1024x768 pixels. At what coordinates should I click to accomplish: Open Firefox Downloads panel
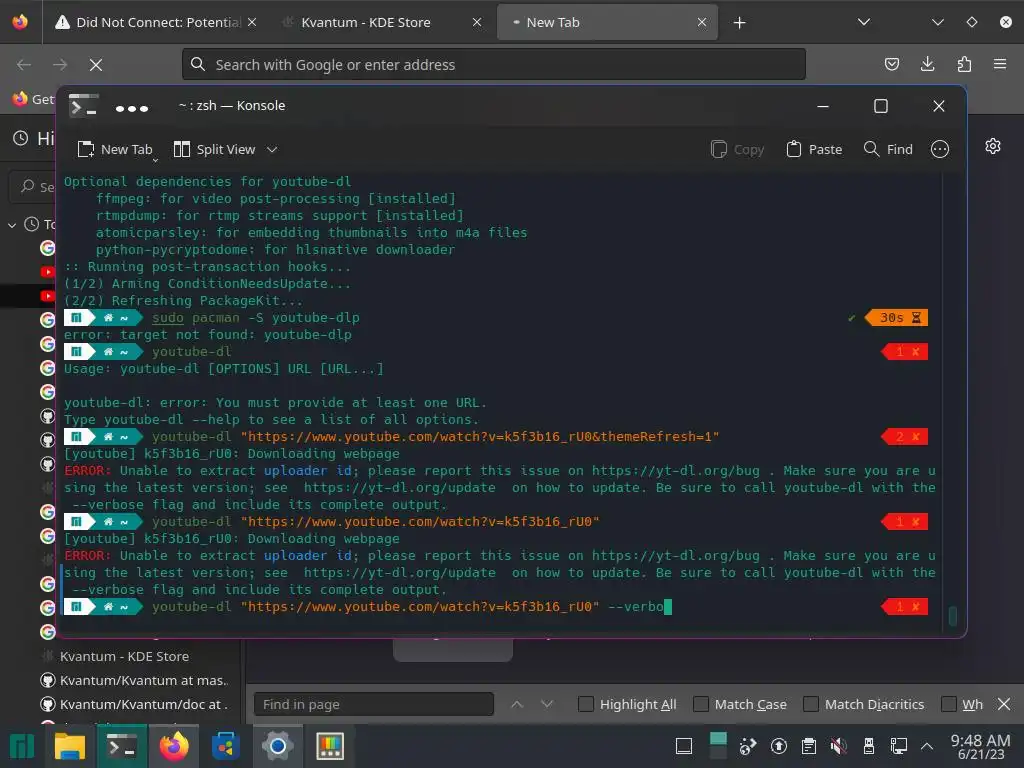pyautogui.click(x=927, y=64)
